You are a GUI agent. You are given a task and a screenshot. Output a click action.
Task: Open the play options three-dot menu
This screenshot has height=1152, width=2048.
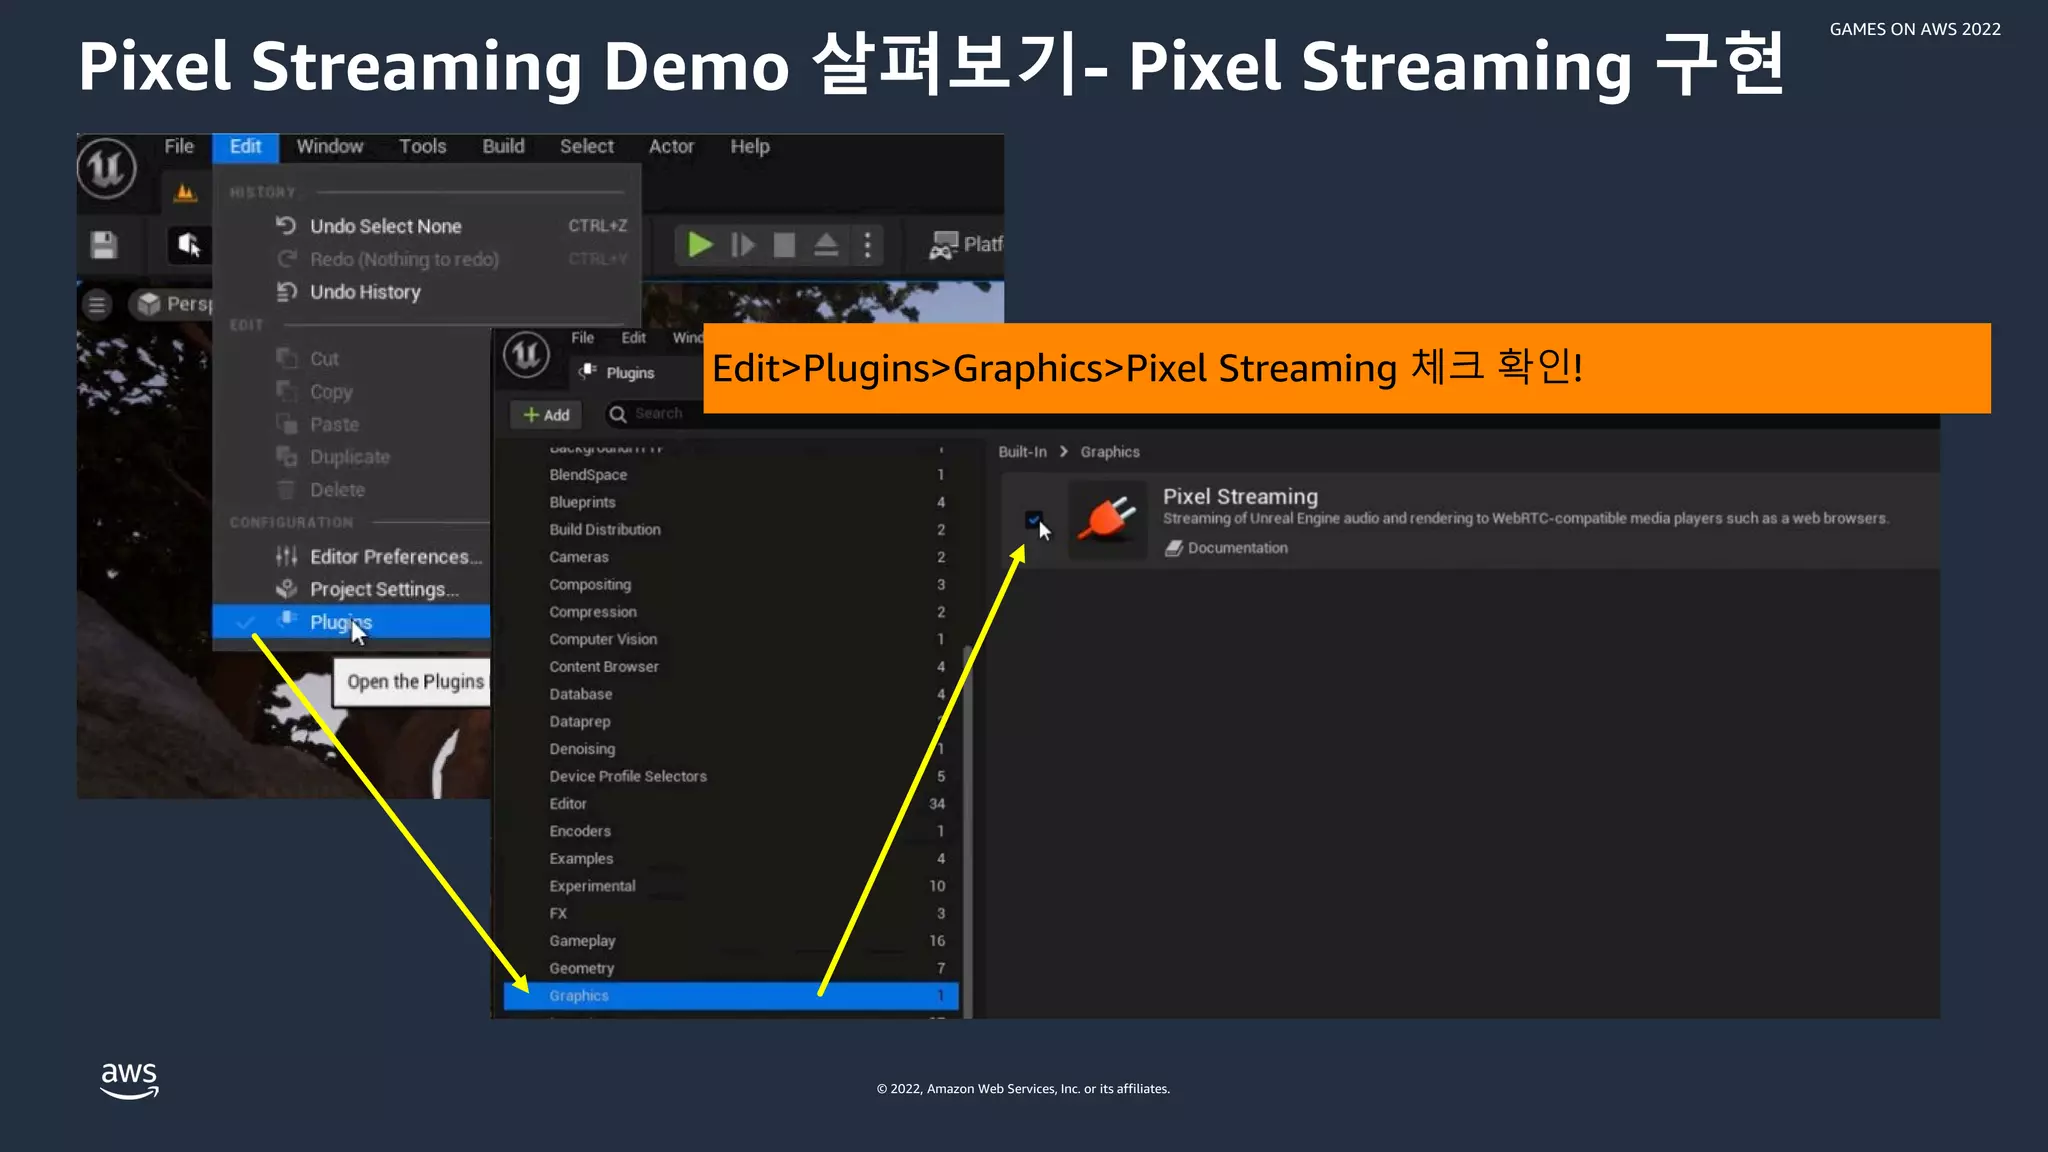coord(867,245)
